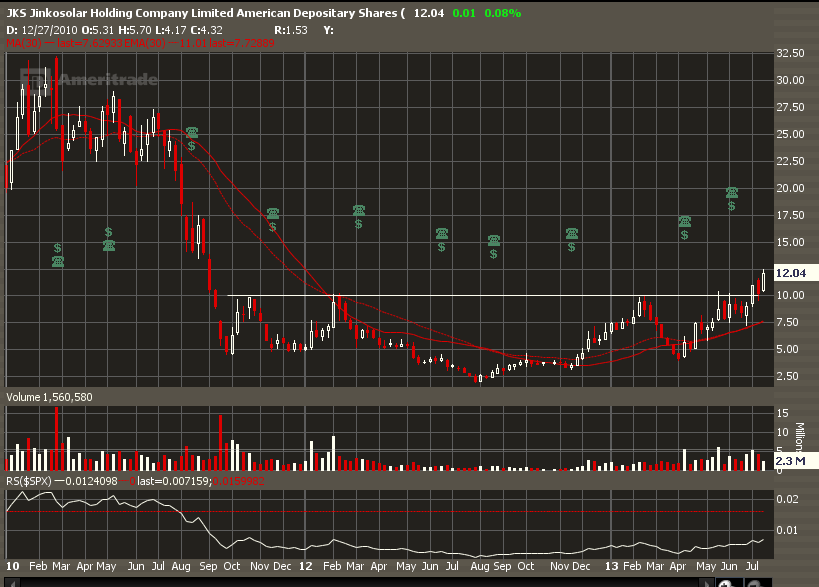The image size is (819, 587).
Task: Click the JKS Jinkosolar chart title text
Action: coord(205,13)
